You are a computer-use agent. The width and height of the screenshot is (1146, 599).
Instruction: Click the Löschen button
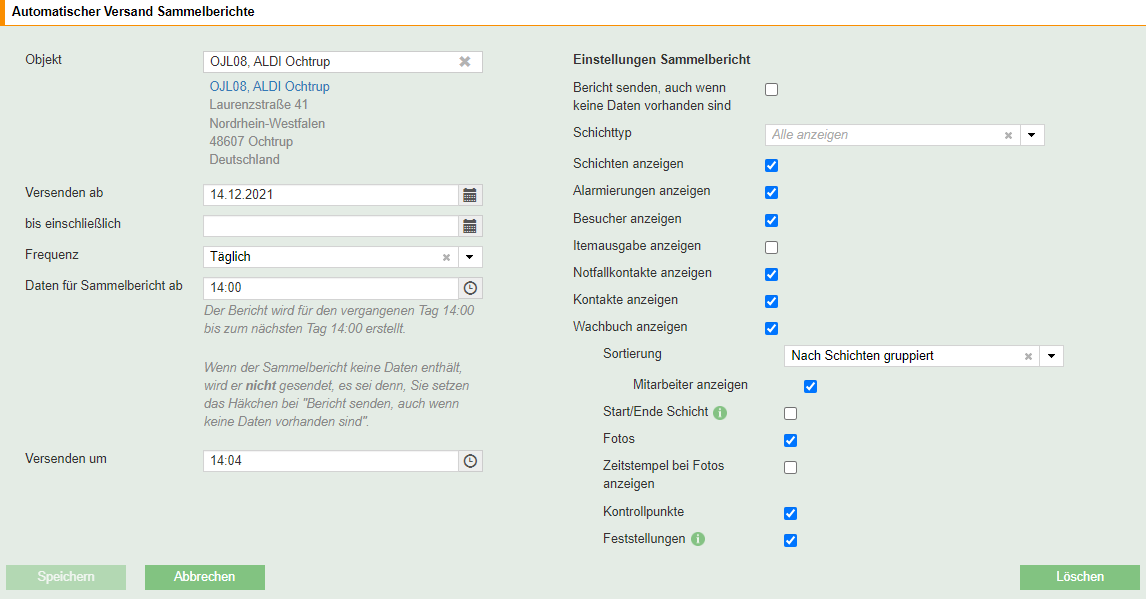click(x=1079, y=577)
